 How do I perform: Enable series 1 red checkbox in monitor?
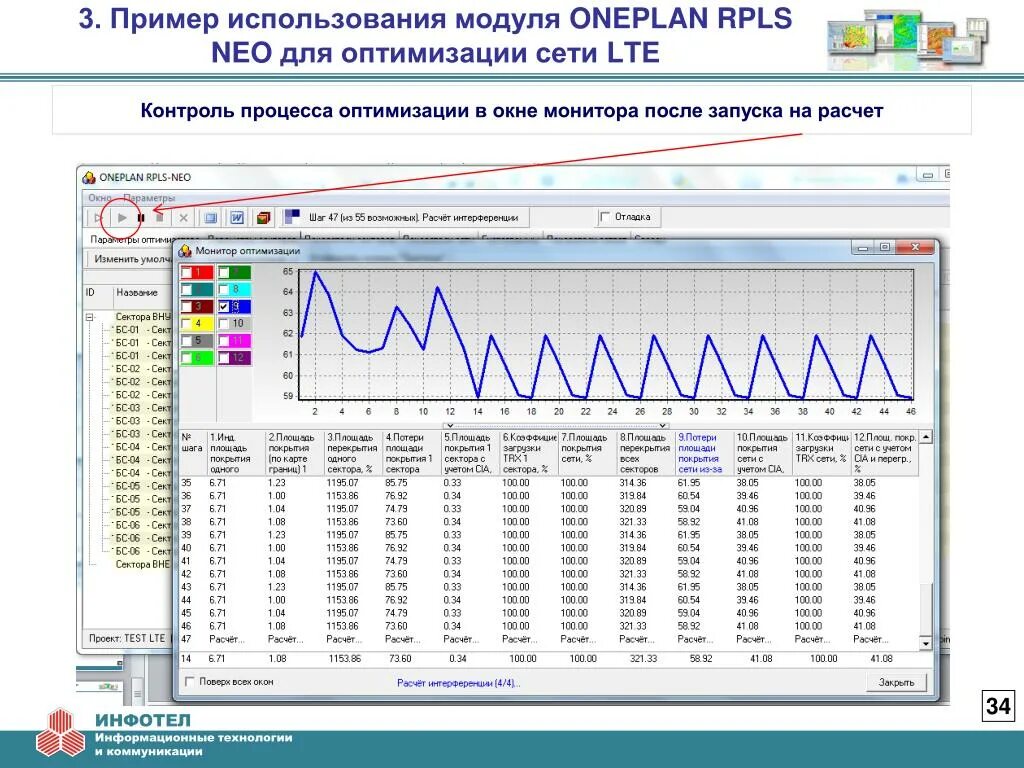tap(187, 272)
